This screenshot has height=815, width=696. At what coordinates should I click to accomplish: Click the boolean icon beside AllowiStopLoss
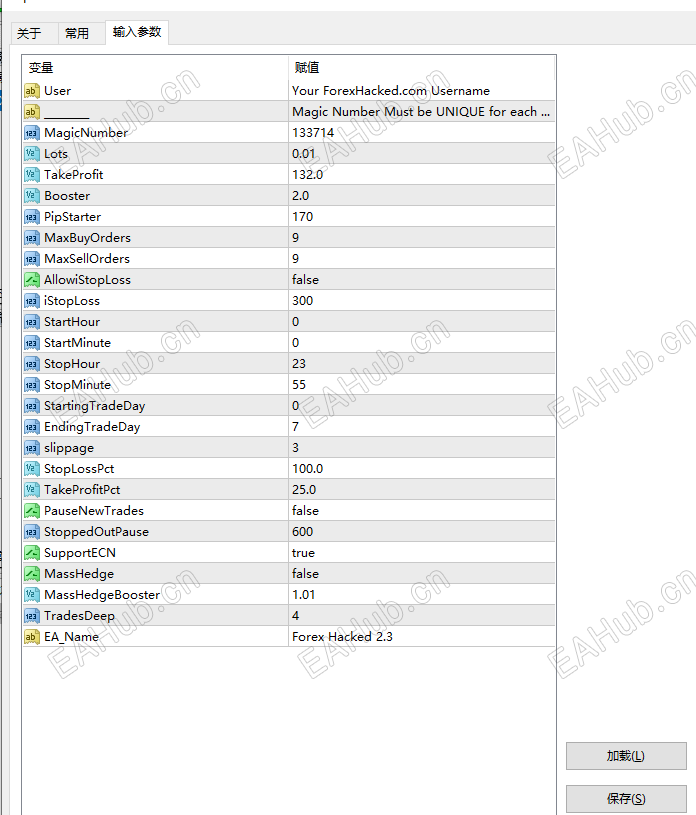click(32, 280)
